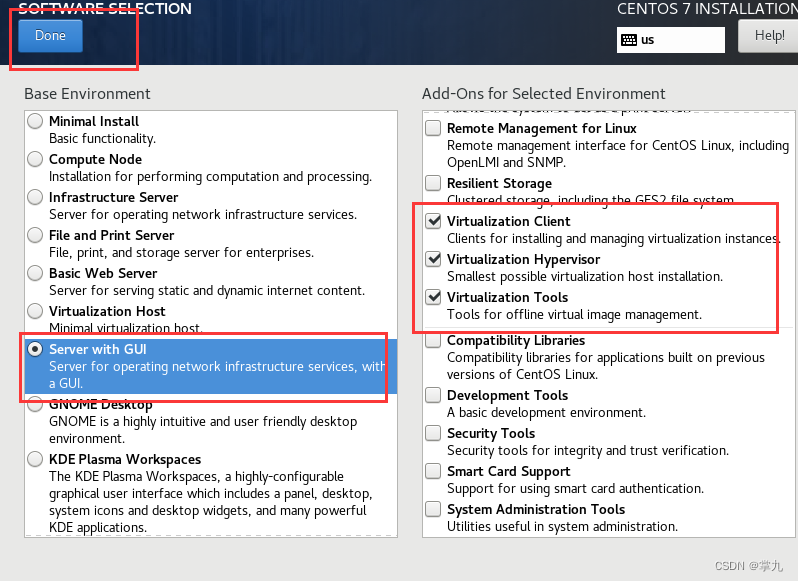Choose GNOME Desktop radio button
The image size is (798, 581).
click(35, 404)
